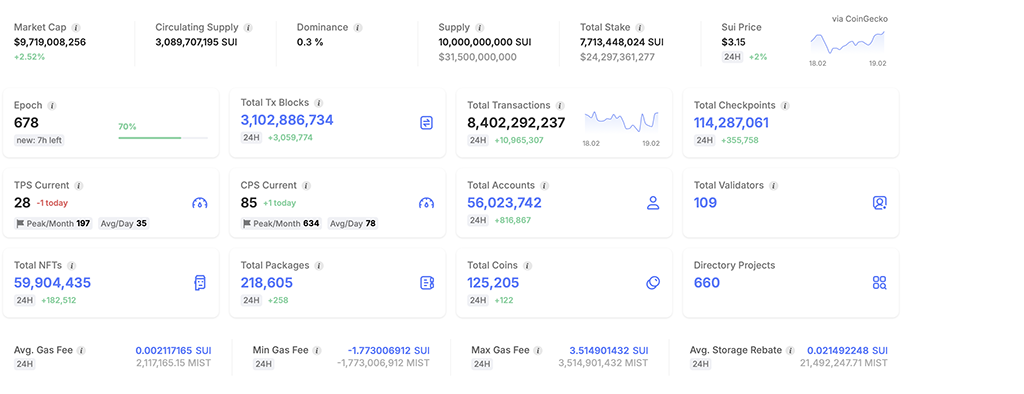Click Market Cap value $9,719,008,256

tap(50, 42)
